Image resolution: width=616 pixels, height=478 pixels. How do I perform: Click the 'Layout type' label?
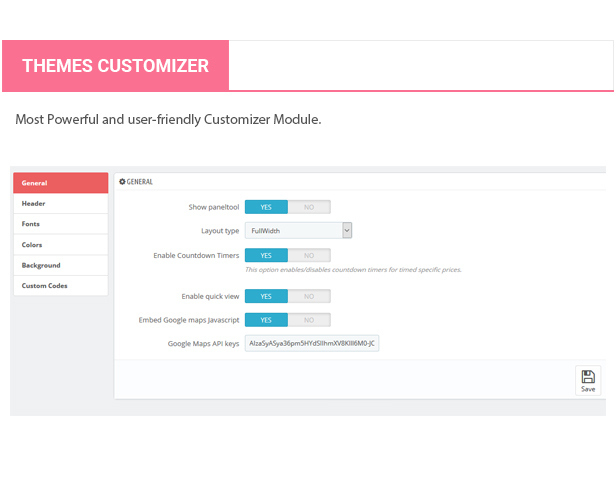tap(220, 231)
